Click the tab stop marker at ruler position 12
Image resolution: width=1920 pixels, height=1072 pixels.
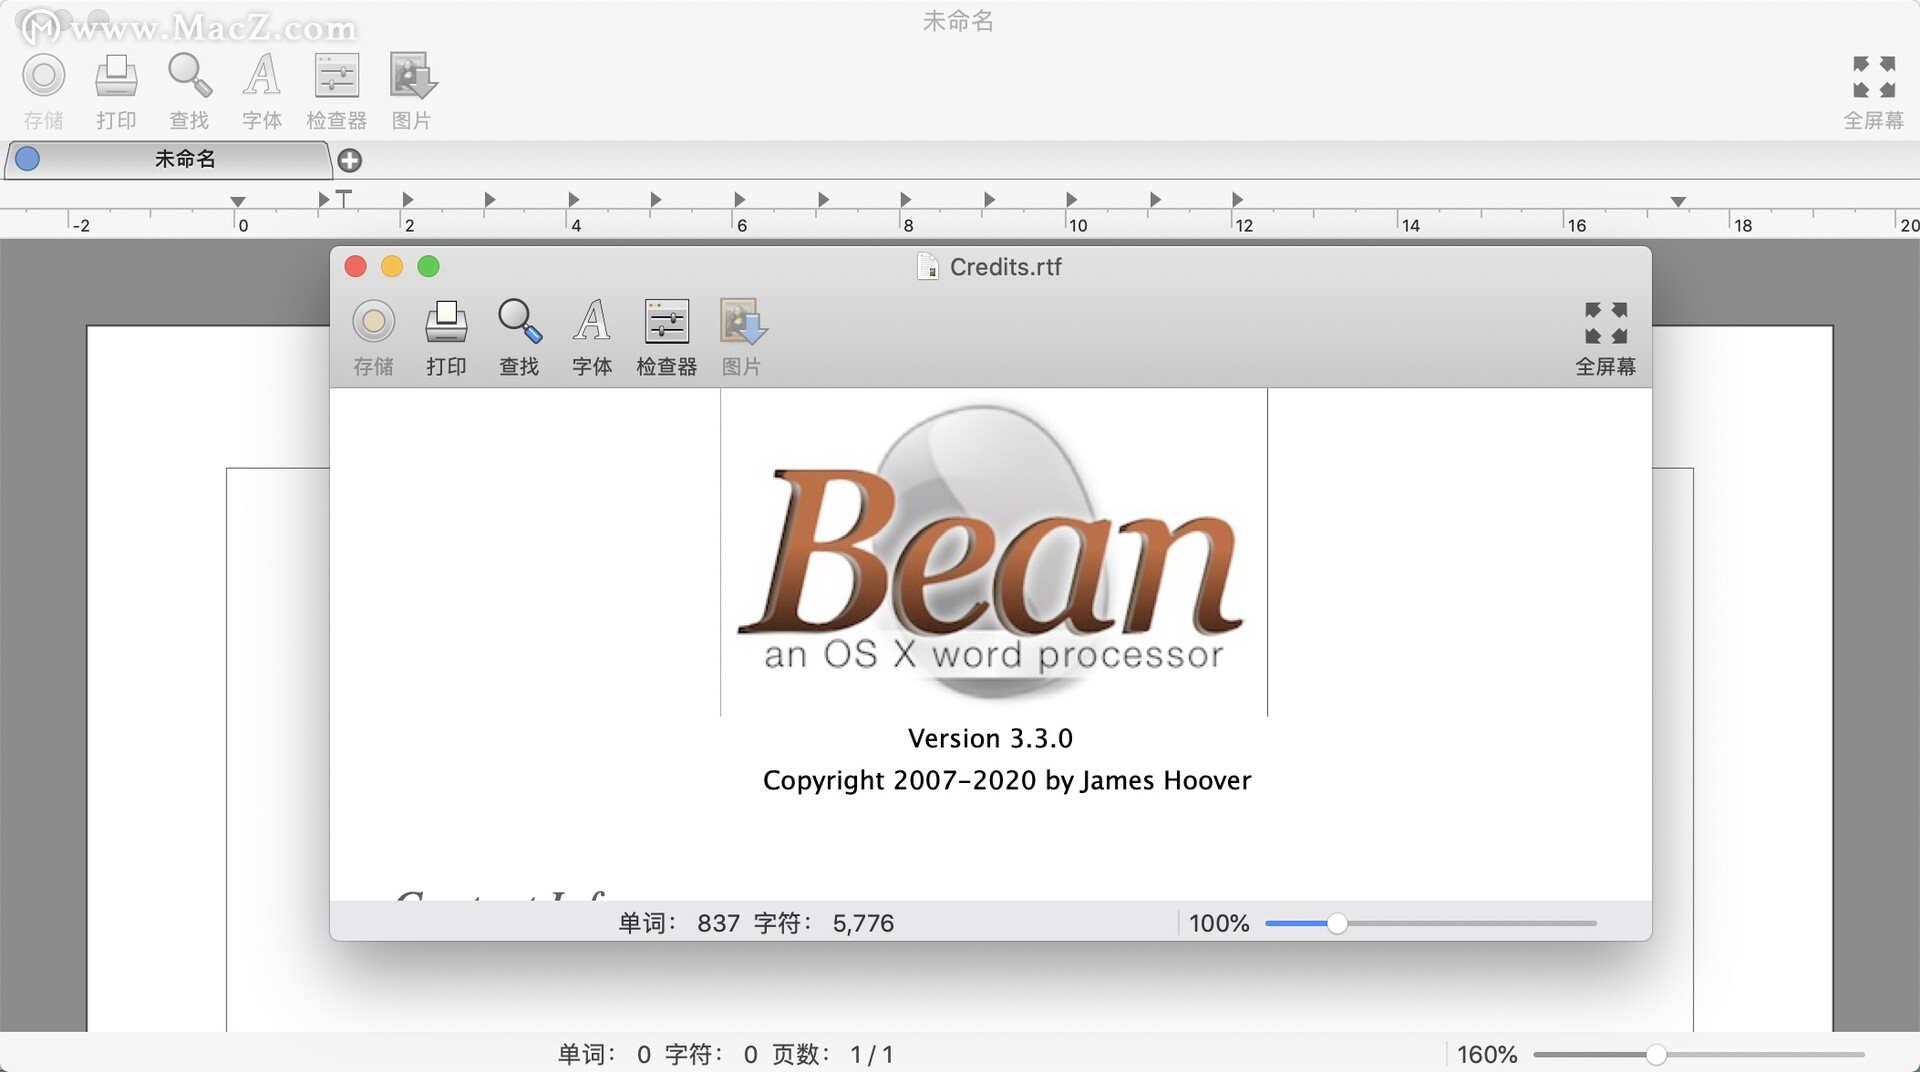(x=1237, y=199)
